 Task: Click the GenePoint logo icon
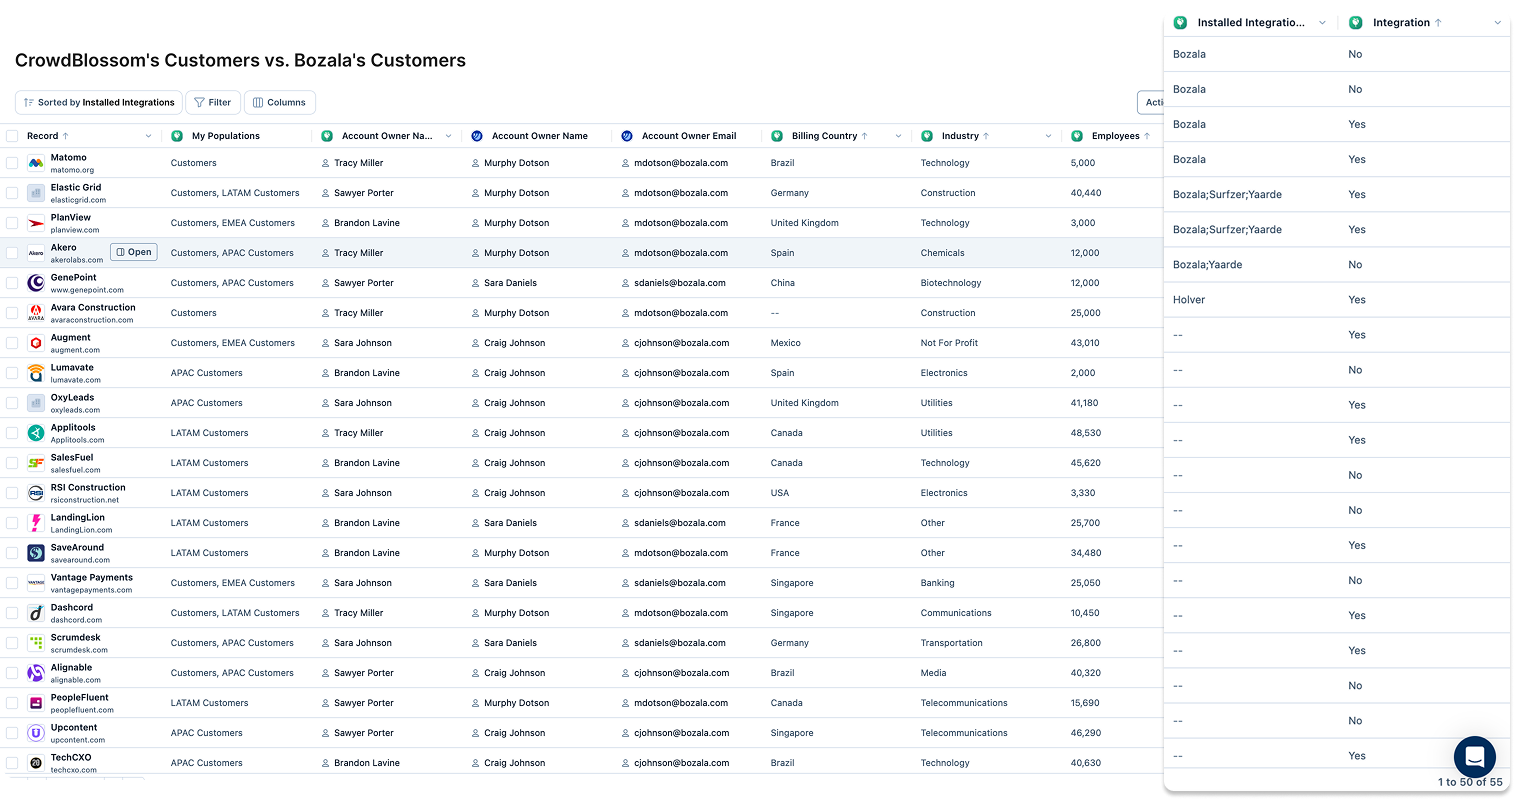[x=36, y=283]
